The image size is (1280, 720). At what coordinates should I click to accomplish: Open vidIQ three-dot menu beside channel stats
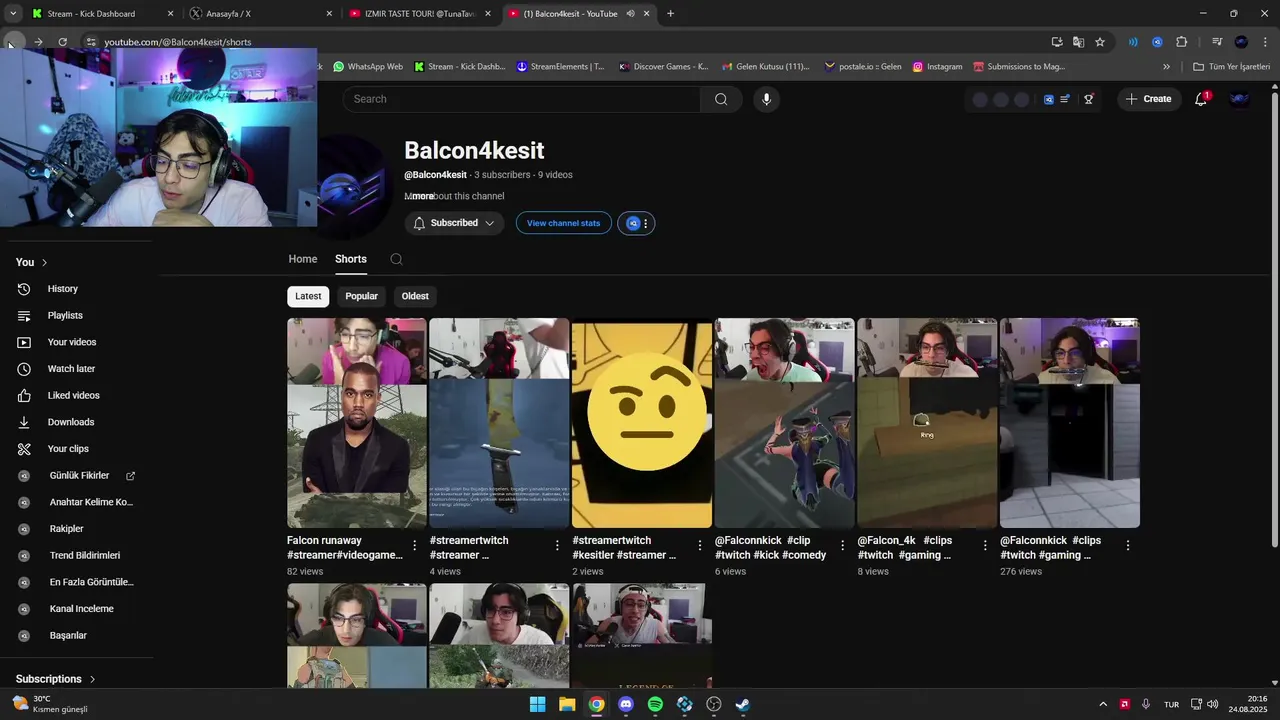[646, 223]
